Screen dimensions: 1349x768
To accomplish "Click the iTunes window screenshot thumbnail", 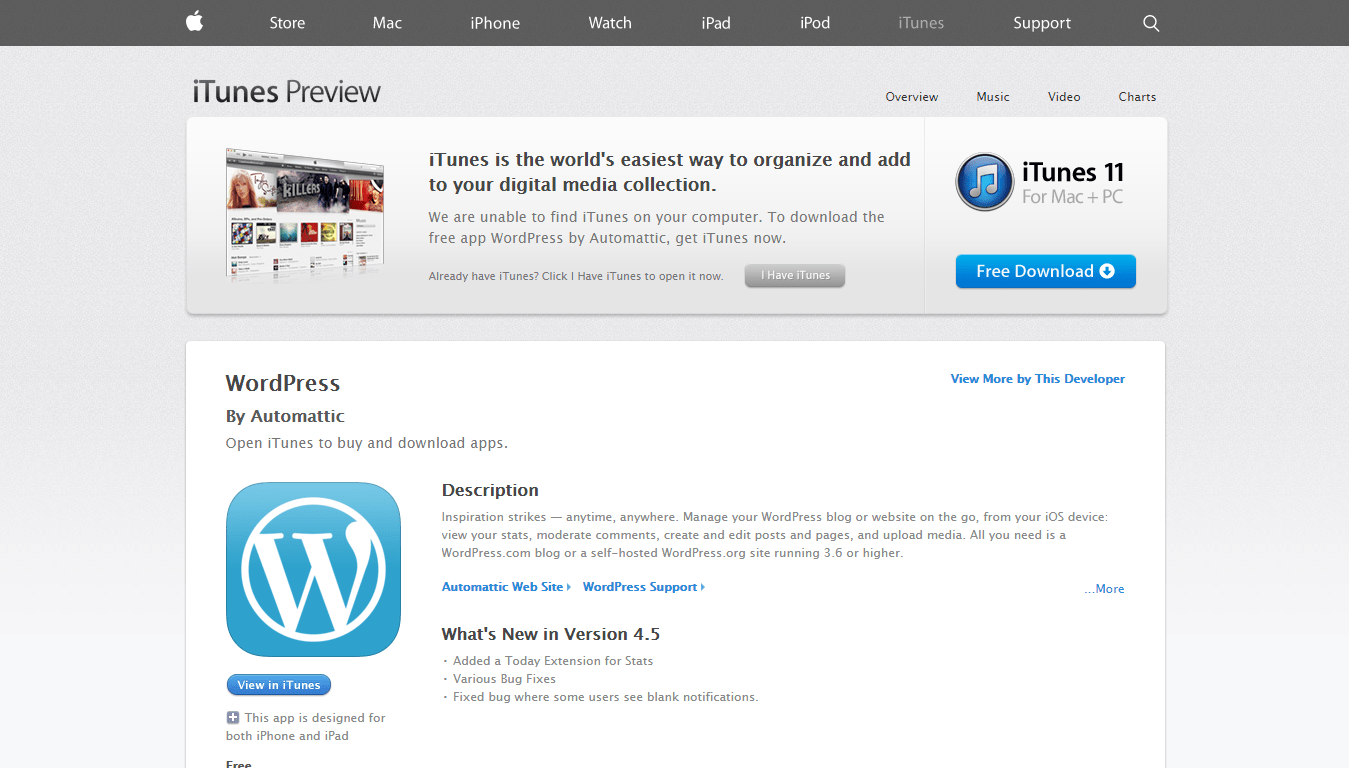I will click(305, 215).
